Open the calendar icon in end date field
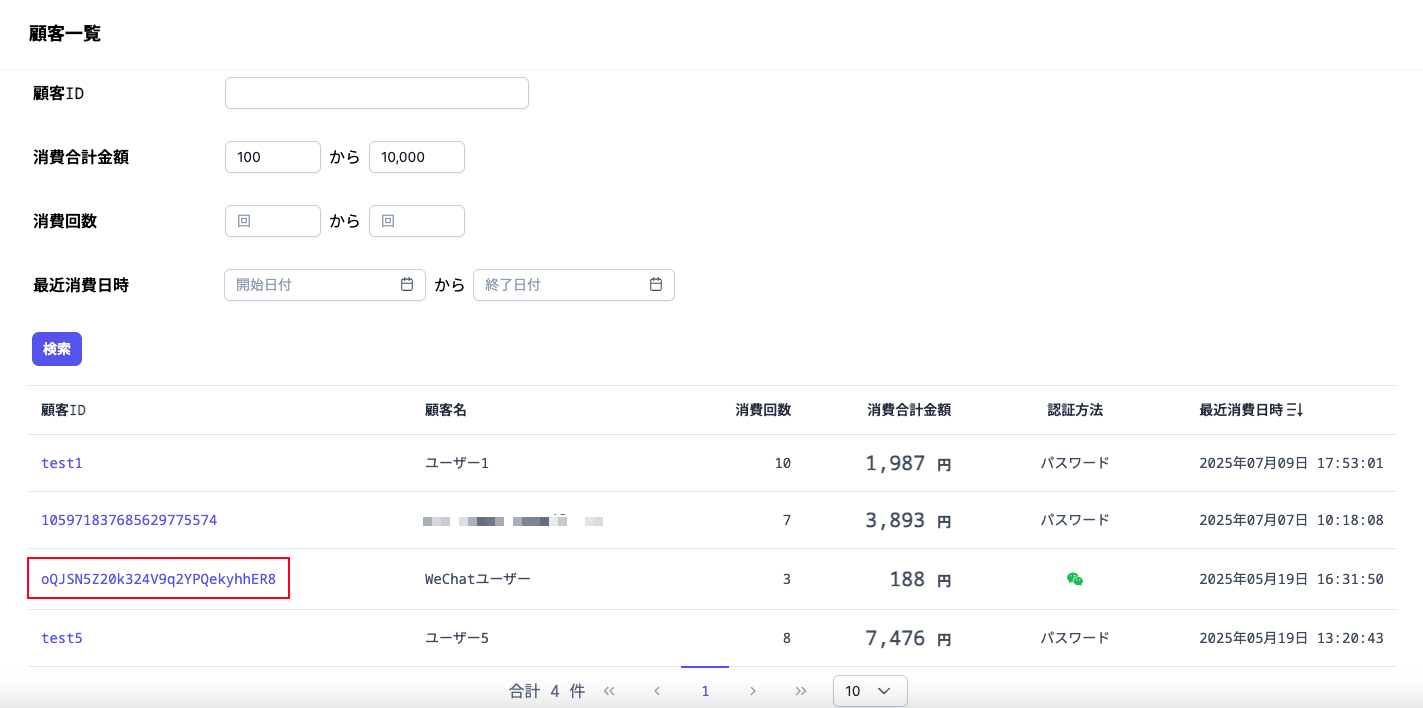 pos(656,285)
